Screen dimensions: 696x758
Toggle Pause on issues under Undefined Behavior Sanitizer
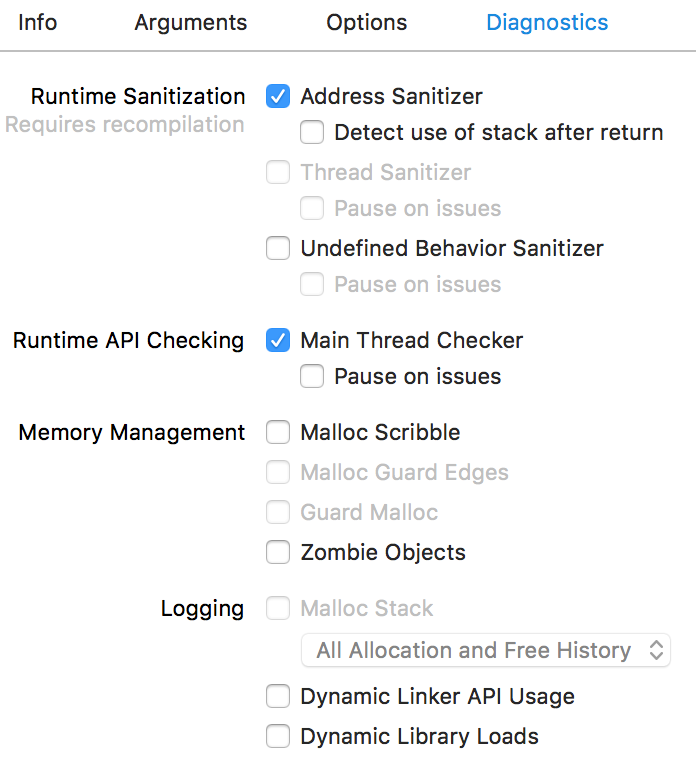(x=312, y=284)
